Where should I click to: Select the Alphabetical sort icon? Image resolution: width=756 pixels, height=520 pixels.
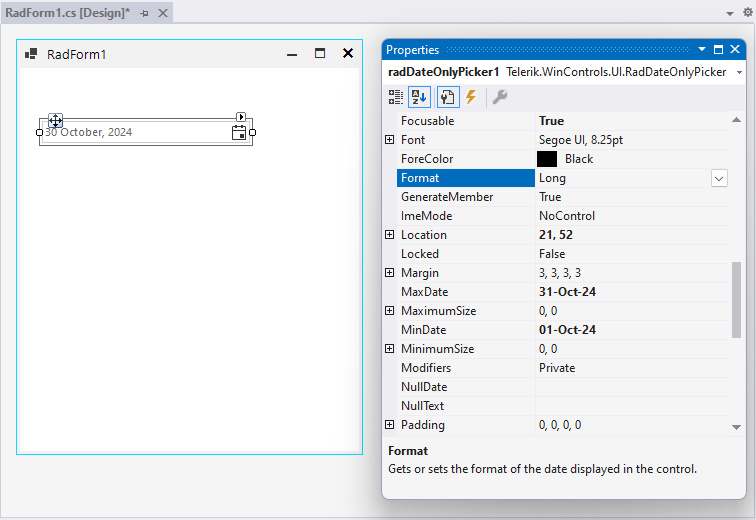pyautogui.click(x=419, y=97)
